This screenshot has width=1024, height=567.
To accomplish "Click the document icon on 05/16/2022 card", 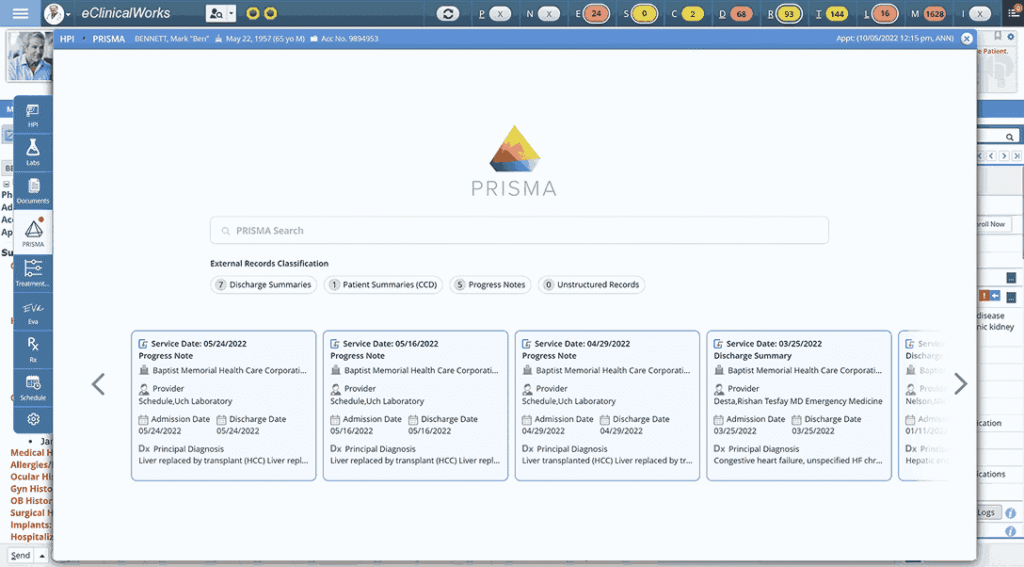I will [x=334, y=344].
